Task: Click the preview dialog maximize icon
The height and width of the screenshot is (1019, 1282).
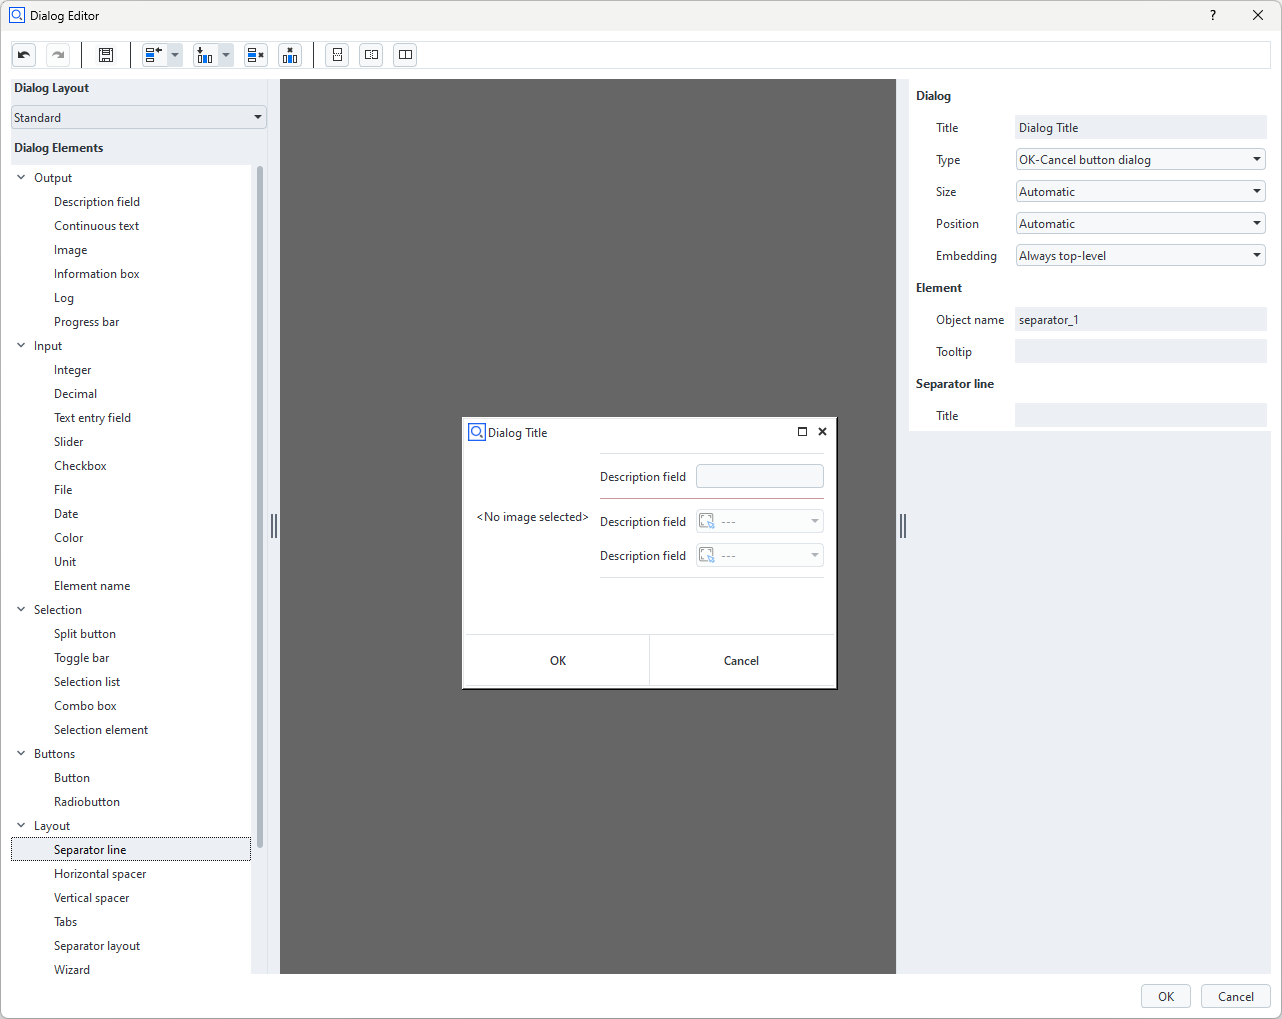Action: click(802, 432)
